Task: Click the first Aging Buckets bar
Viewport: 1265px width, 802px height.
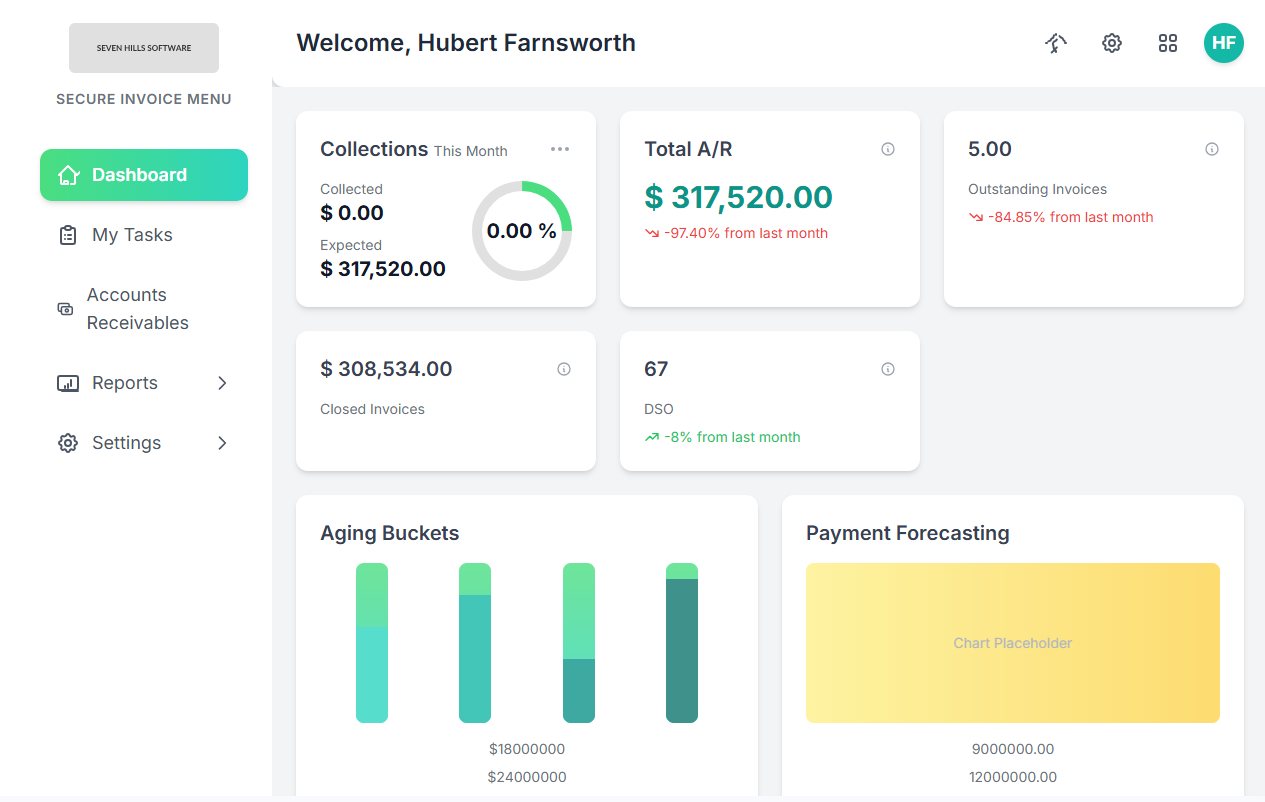Action: (x=372, y=643)
